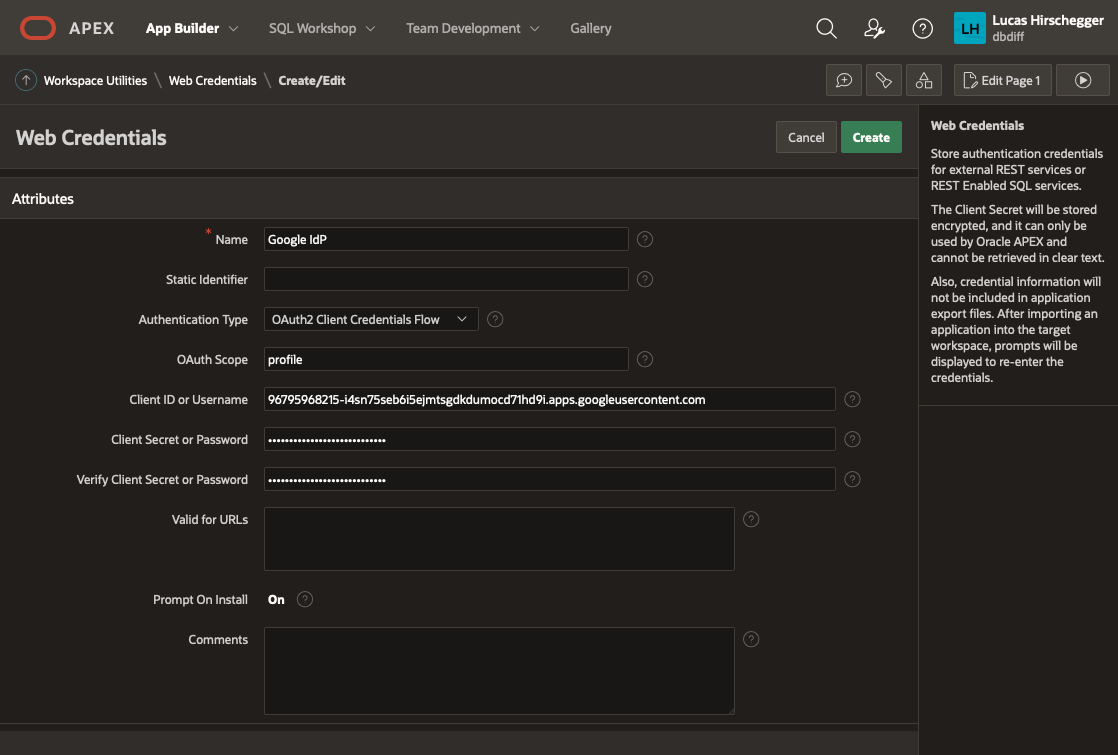Click the Create button
Viewport: 1118px width, 755px height.
pos(871,137)
